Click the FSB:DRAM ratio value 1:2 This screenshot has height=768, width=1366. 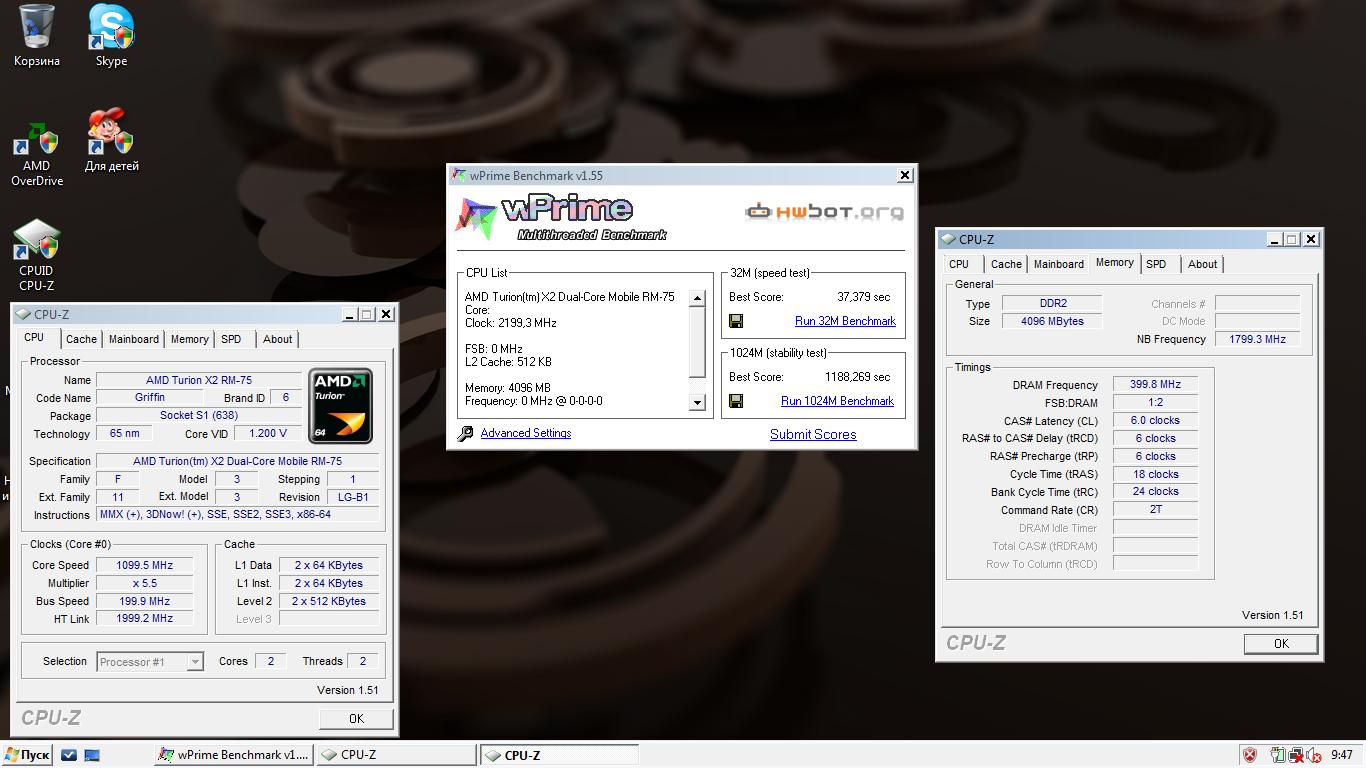(1155, 402)
